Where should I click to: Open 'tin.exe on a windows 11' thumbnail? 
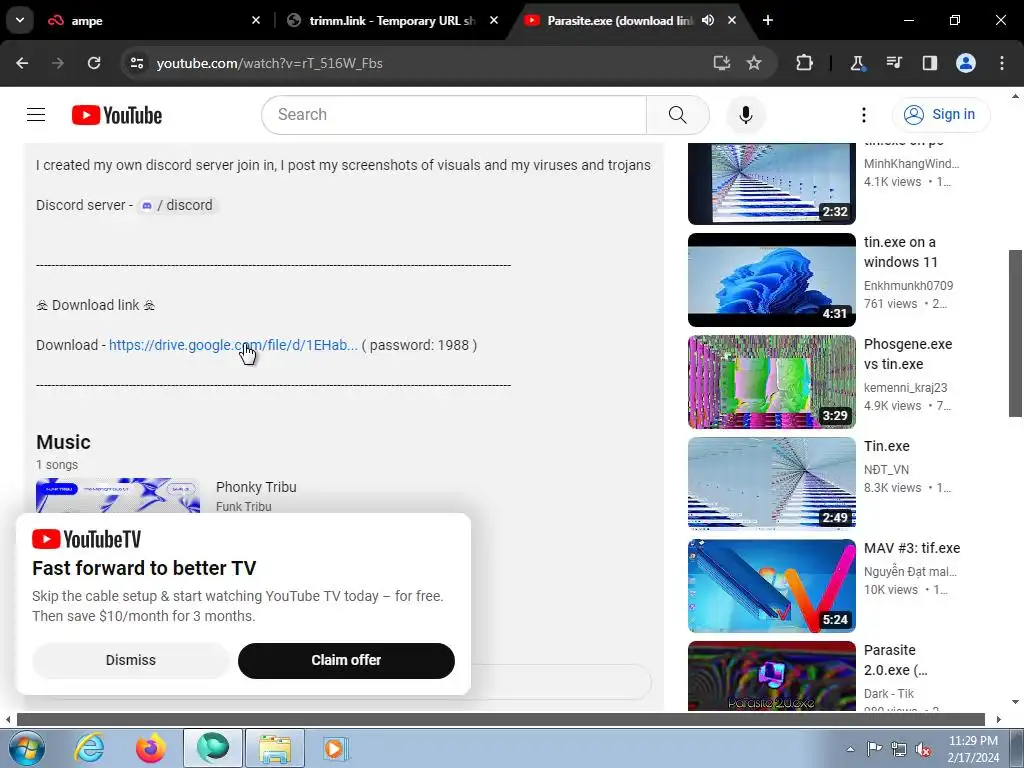[772, 280]
